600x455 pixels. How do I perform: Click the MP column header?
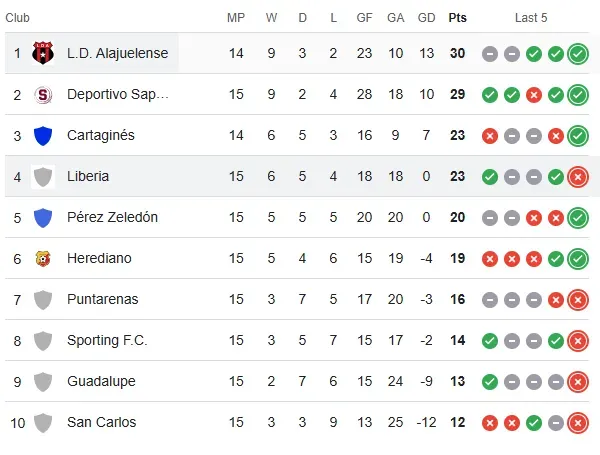point(236,18)
